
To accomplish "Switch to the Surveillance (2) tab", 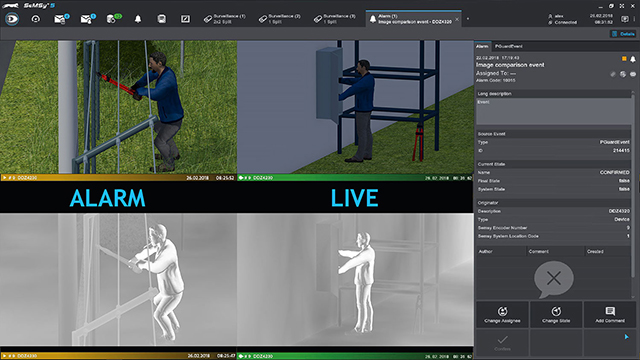I will [280, 19].
